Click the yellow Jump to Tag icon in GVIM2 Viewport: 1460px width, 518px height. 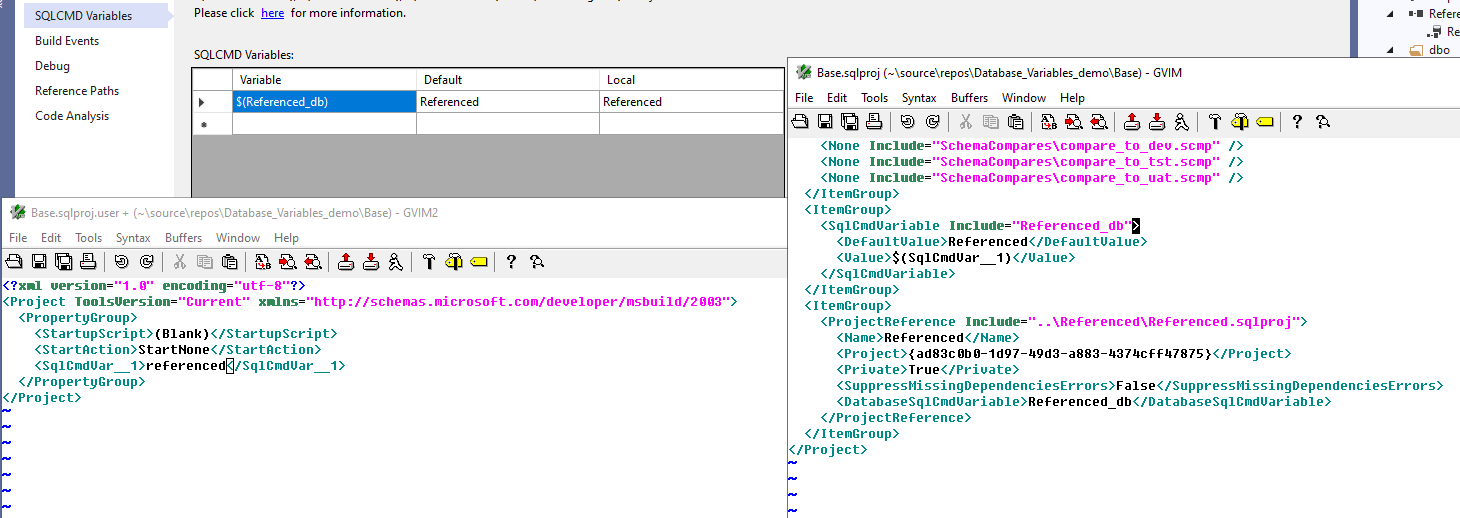coord(478,262)
